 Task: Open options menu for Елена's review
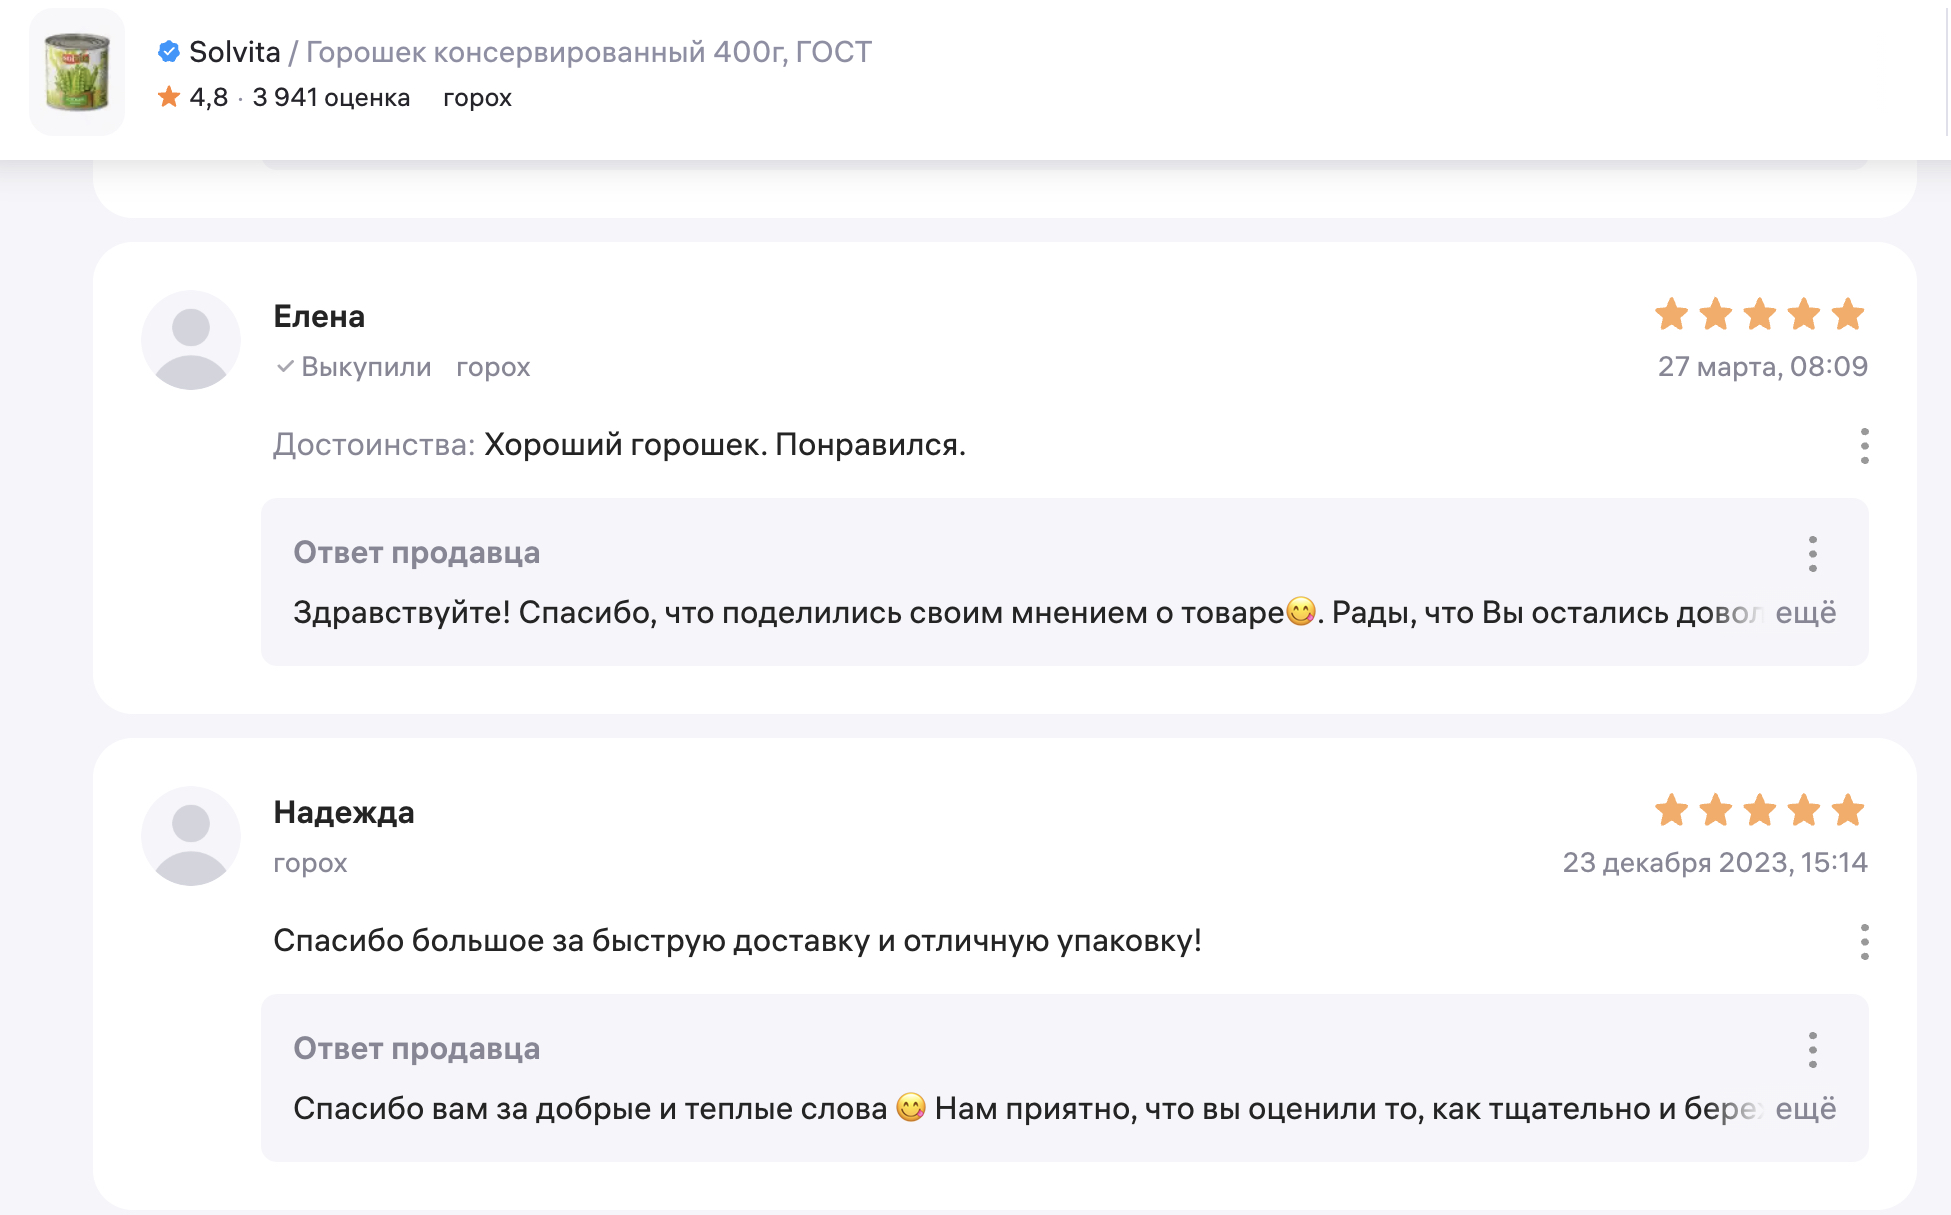click(1864, 446)
